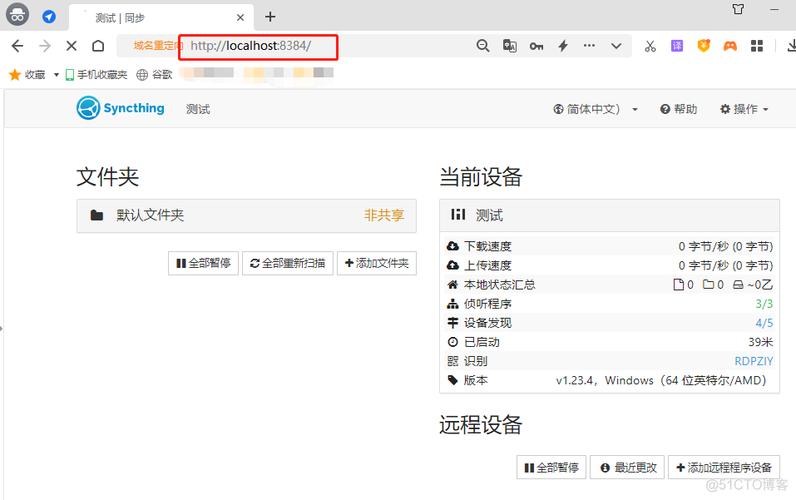
Task: Click 添加远程程序设备 to add a remote device
Action: [x=723, y=467]
